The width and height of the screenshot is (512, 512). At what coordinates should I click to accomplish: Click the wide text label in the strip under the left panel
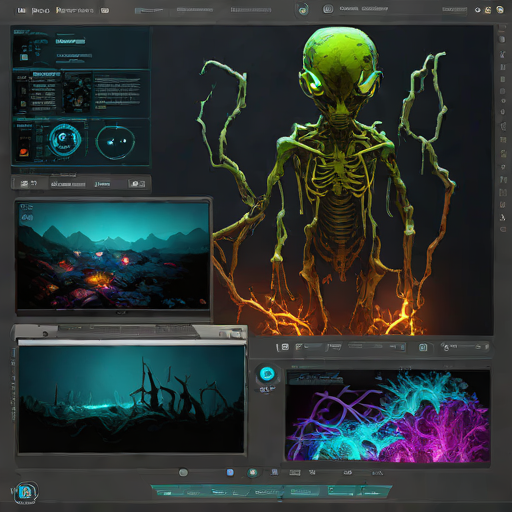point(68,184)
